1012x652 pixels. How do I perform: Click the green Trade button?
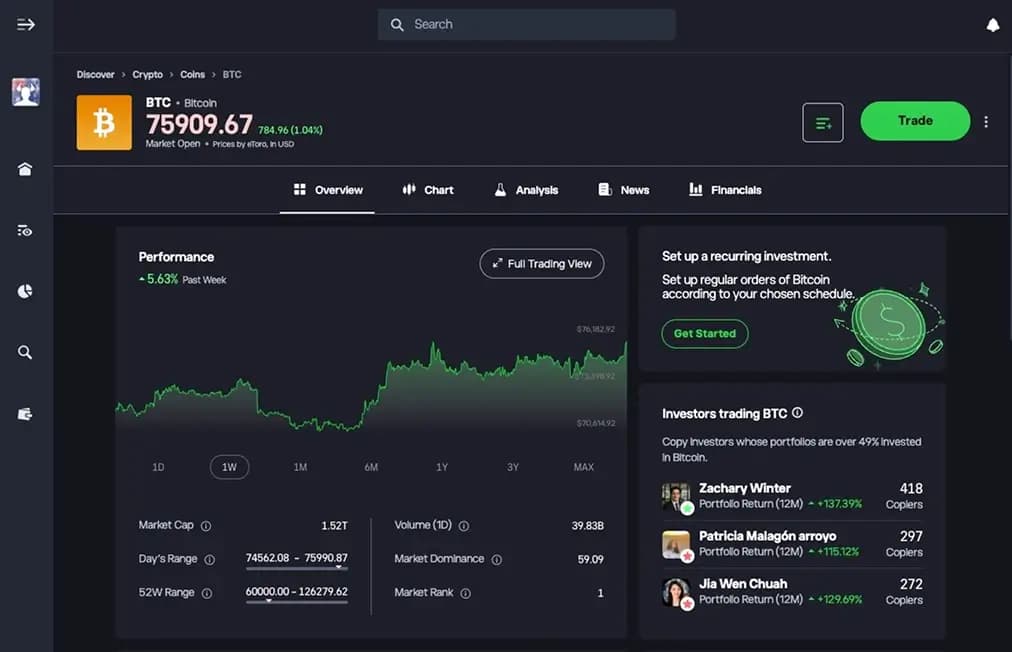pyautogui.click(x=914, y=120)
